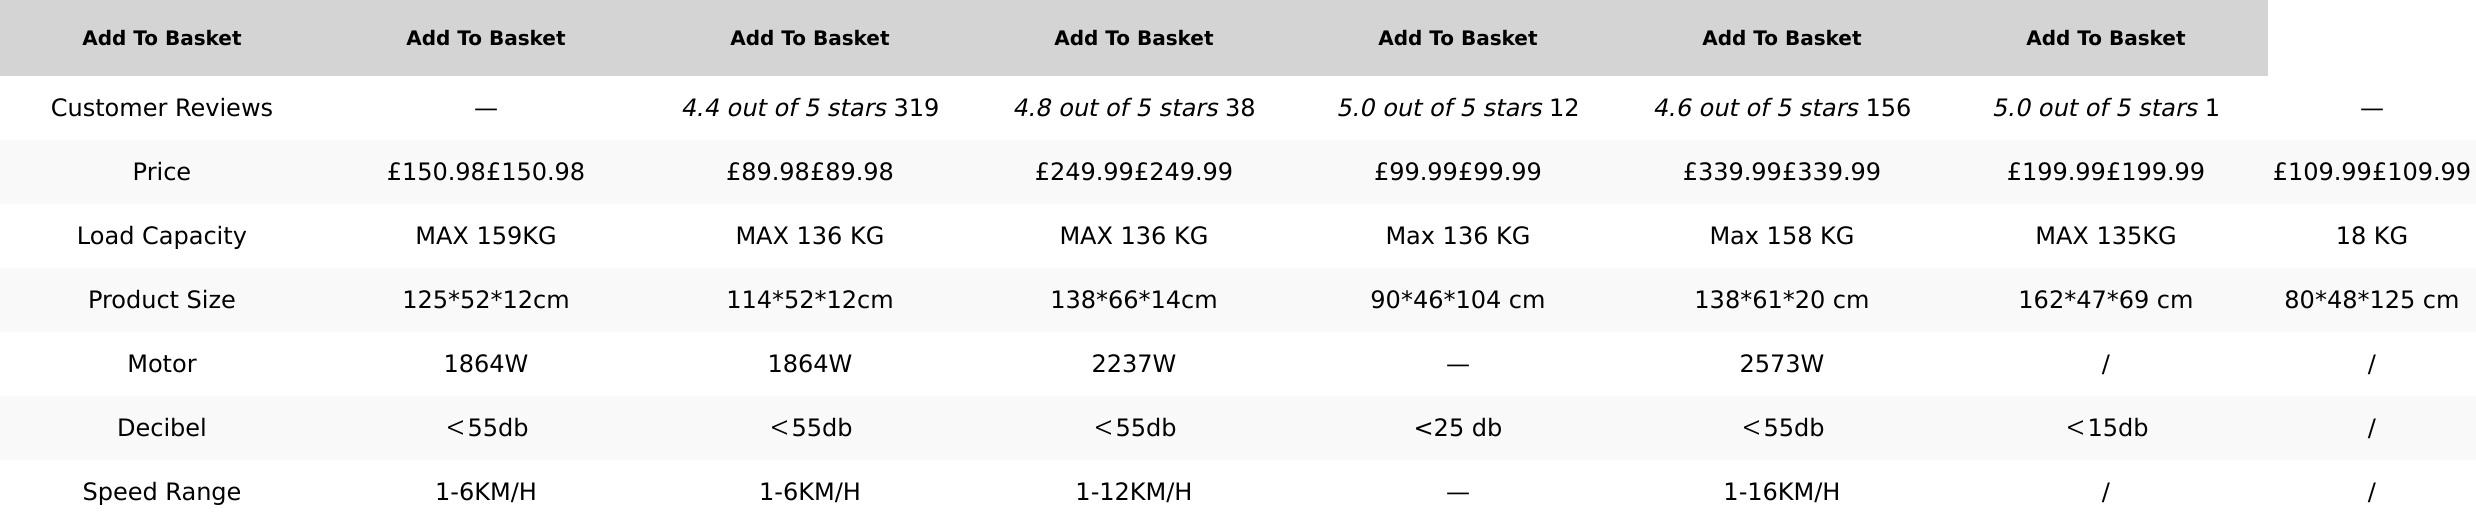Viewport: 2476px width, 524px height.
Task: Select the MAX 159KG load capacity cell
Action: [485, 236]
